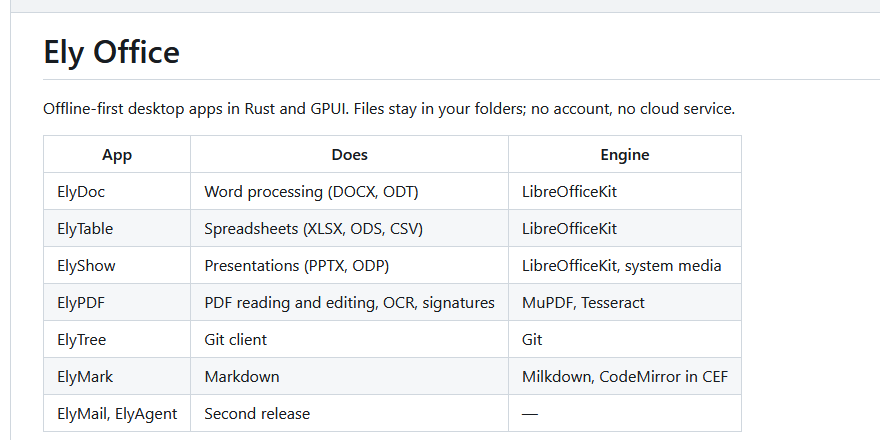This screenshot has width=880, height=440.
Task: Select the ElyMail, ElyAgent cell
Action: 117,414
